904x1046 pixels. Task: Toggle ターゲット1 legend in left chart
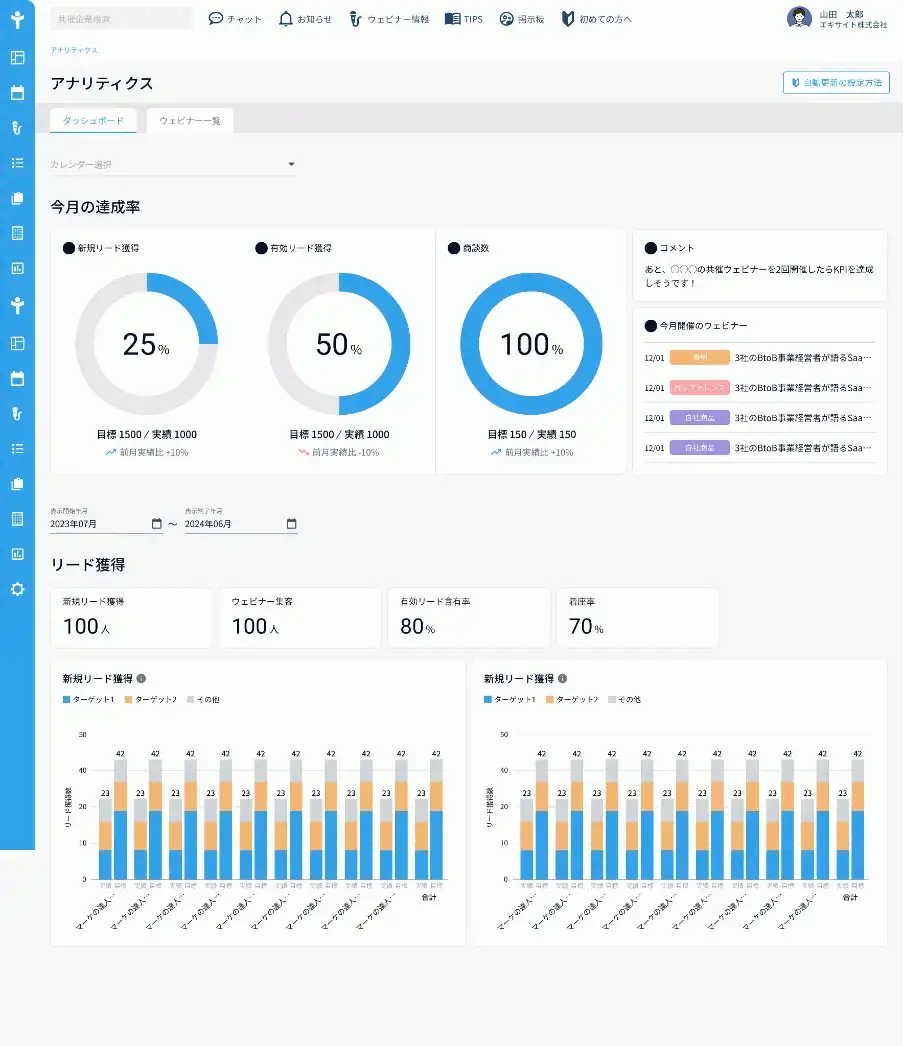pyautogui.click(x=89, y=700)
